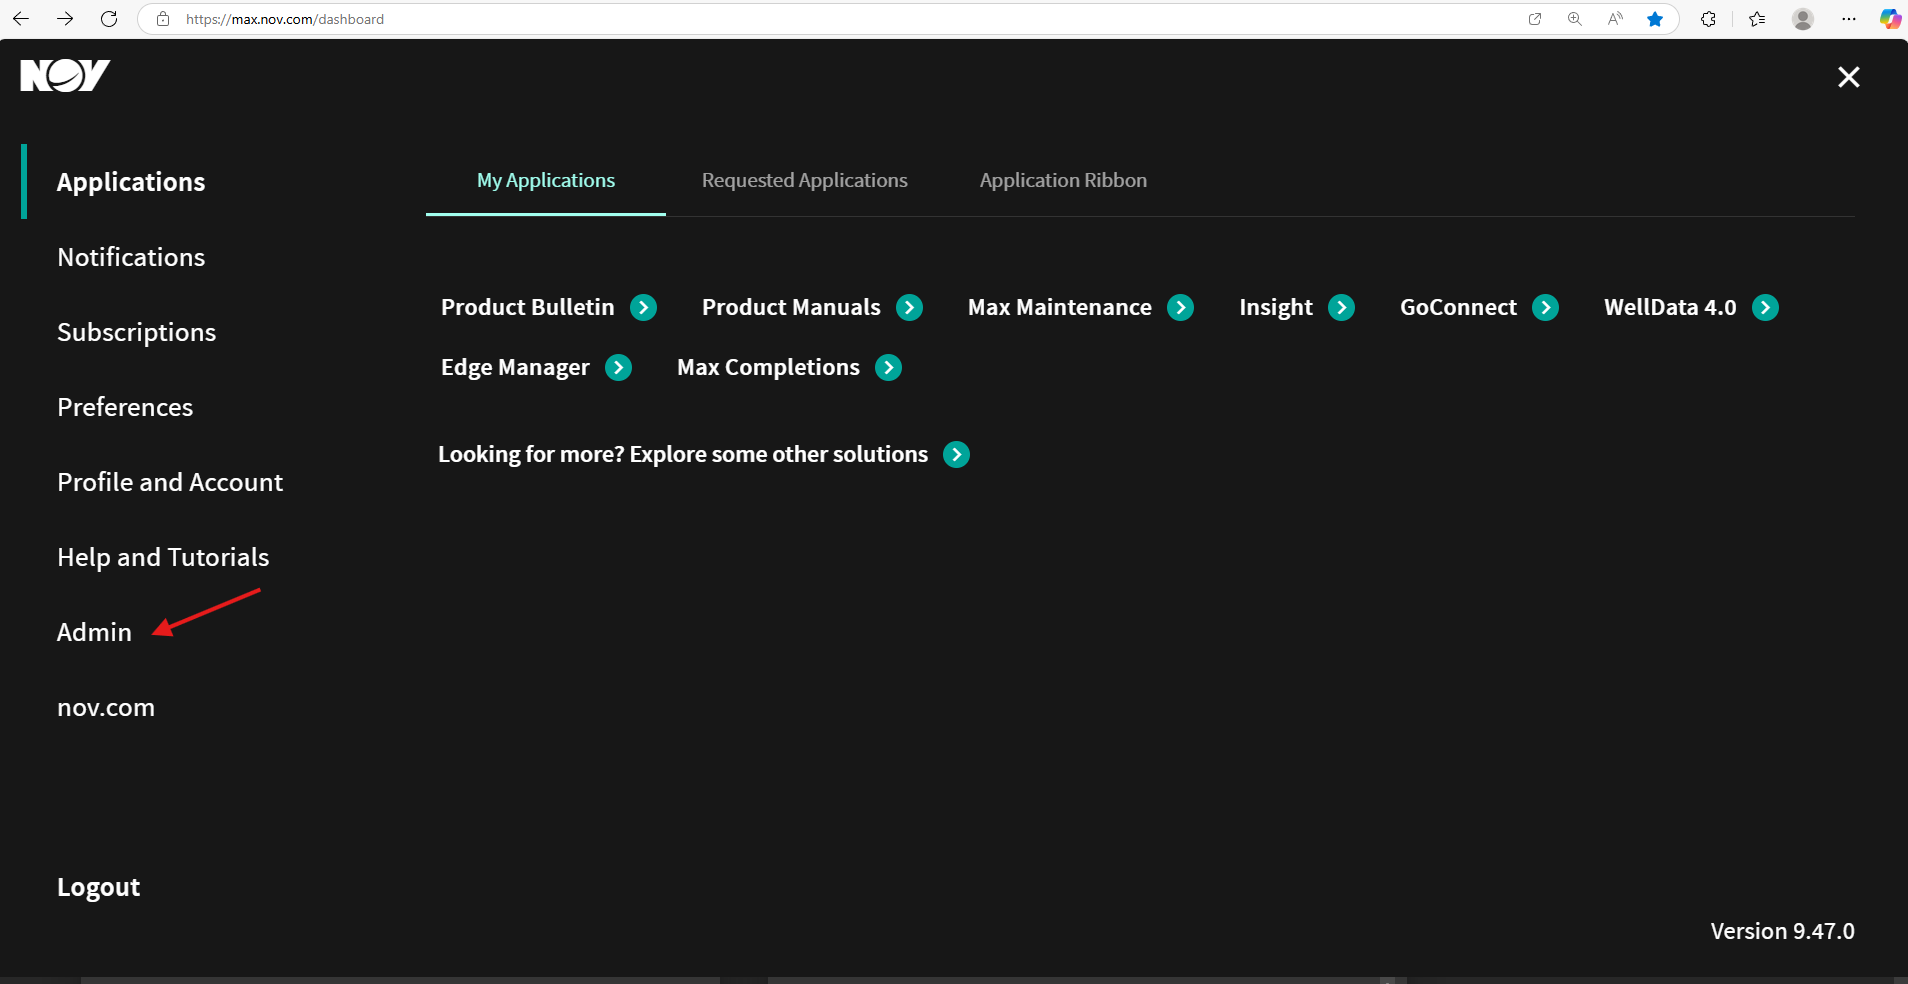Open the Max Completions application

tap(768, 368)
